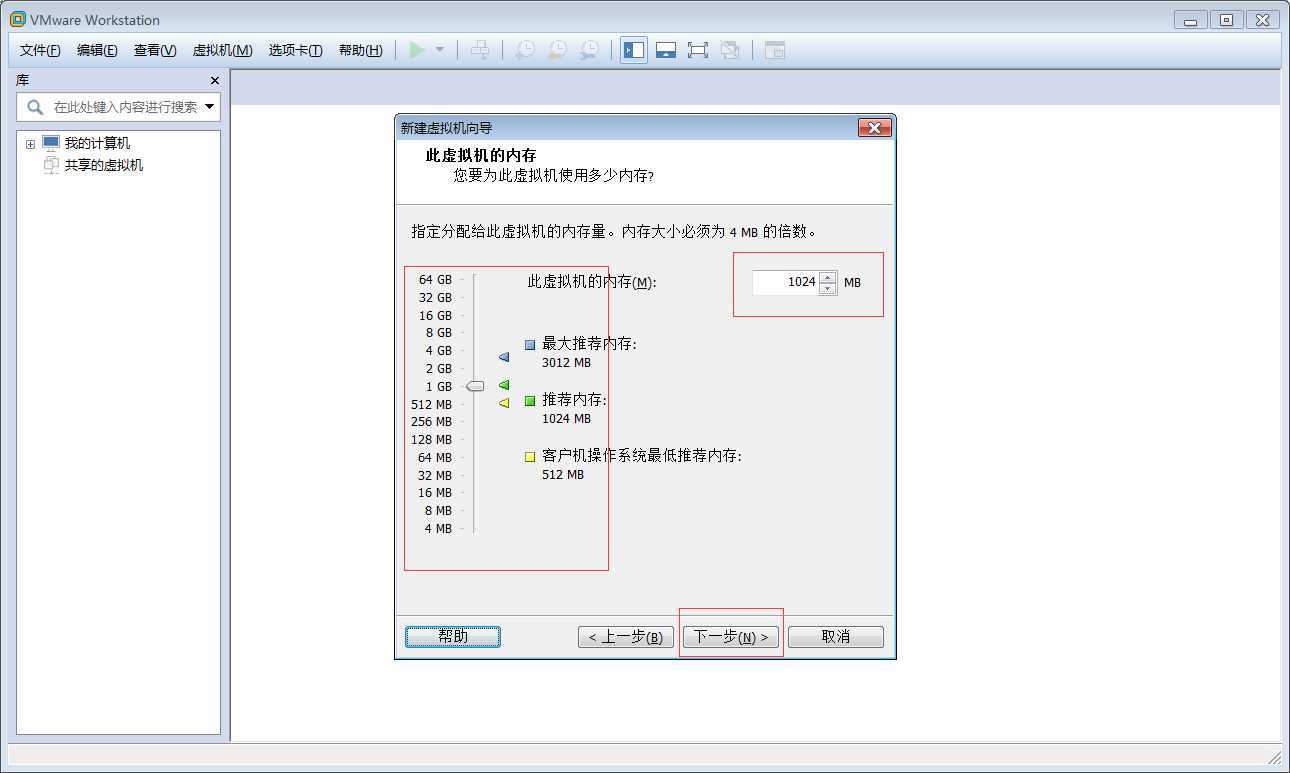
Task: Expand the 我的计算机 tree node
Action: click(30, 144)
